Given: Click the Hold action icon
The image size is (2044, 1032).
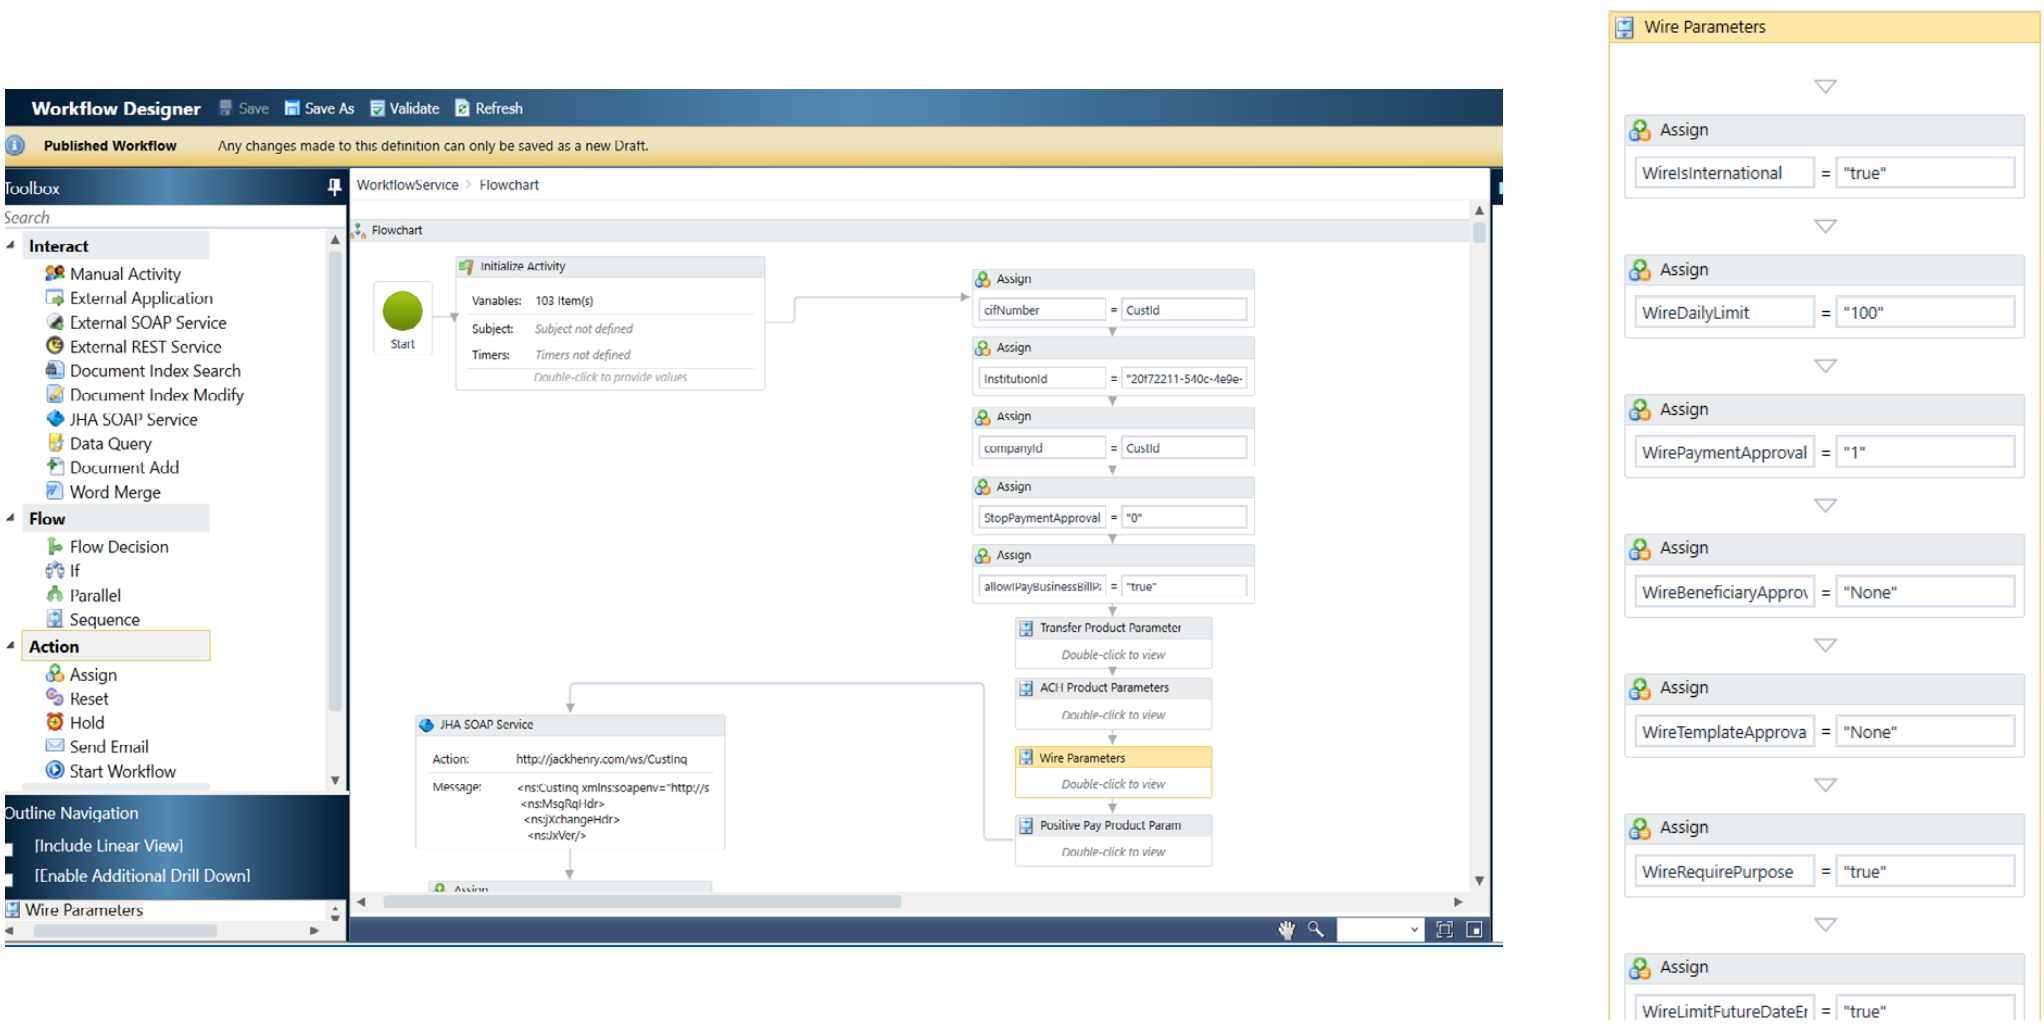Looking at the screenshot, I should click(55, 722).
